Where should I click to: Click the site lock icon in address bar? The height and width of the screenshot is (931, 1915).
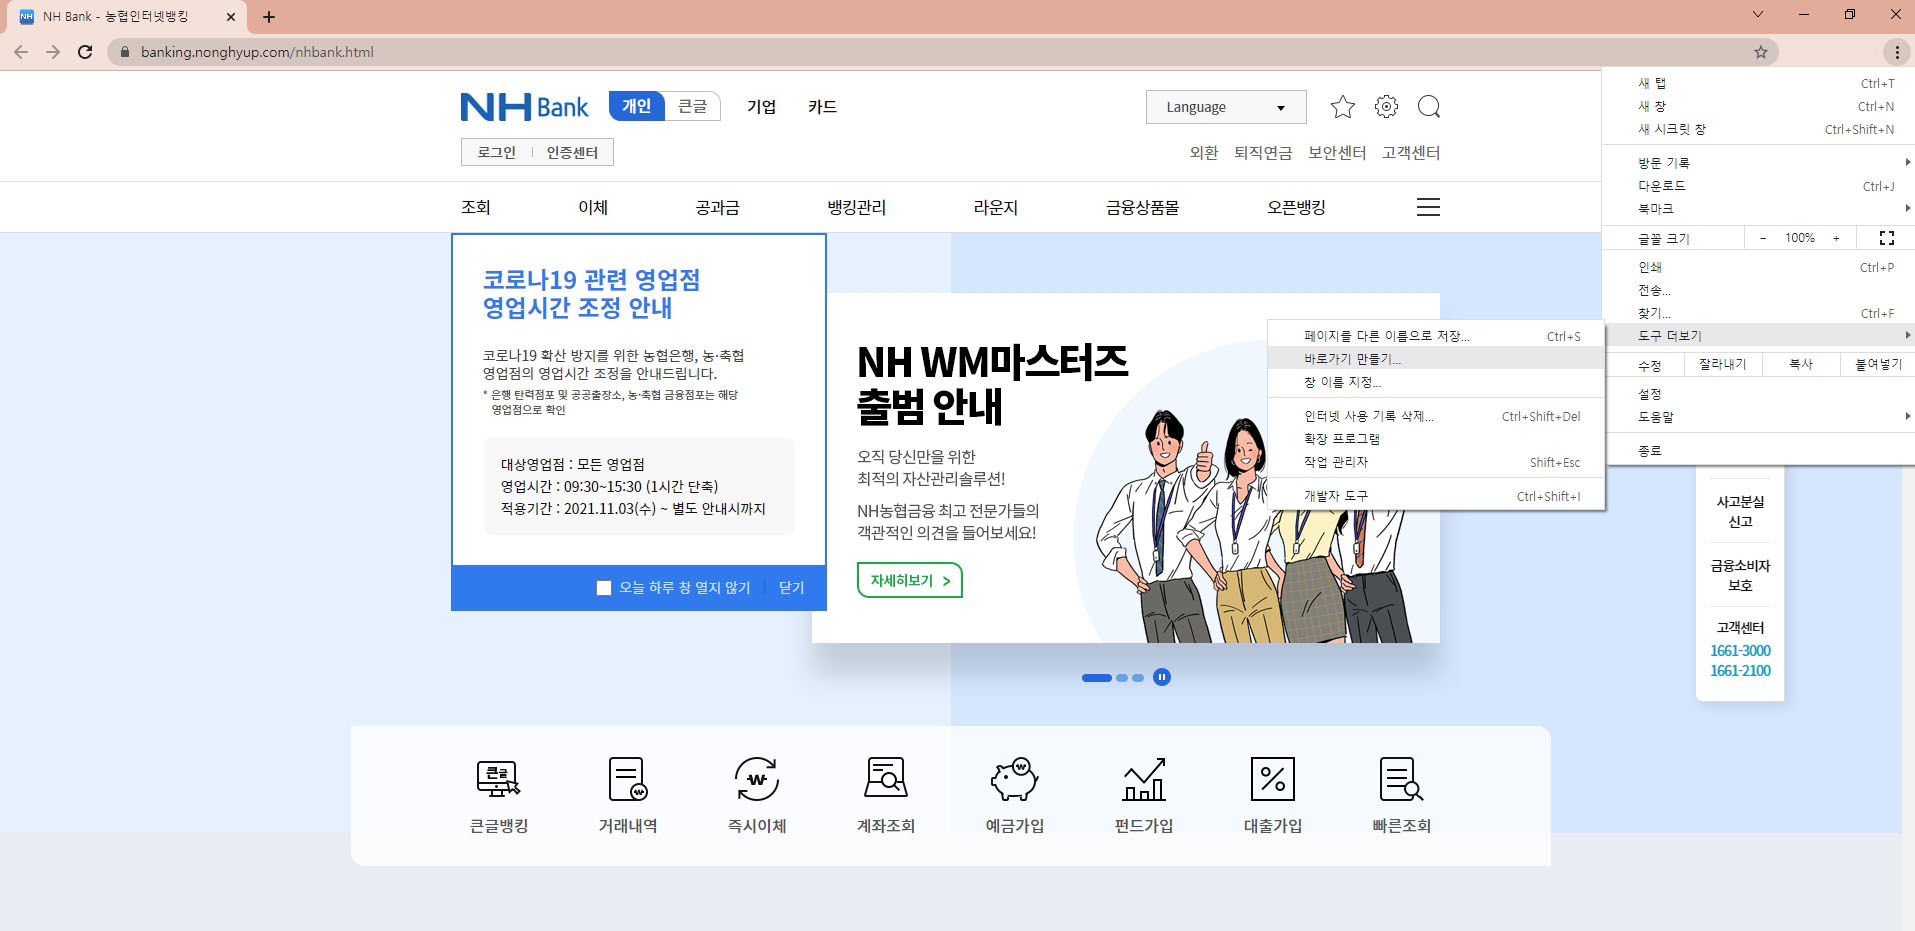(125, 52)
